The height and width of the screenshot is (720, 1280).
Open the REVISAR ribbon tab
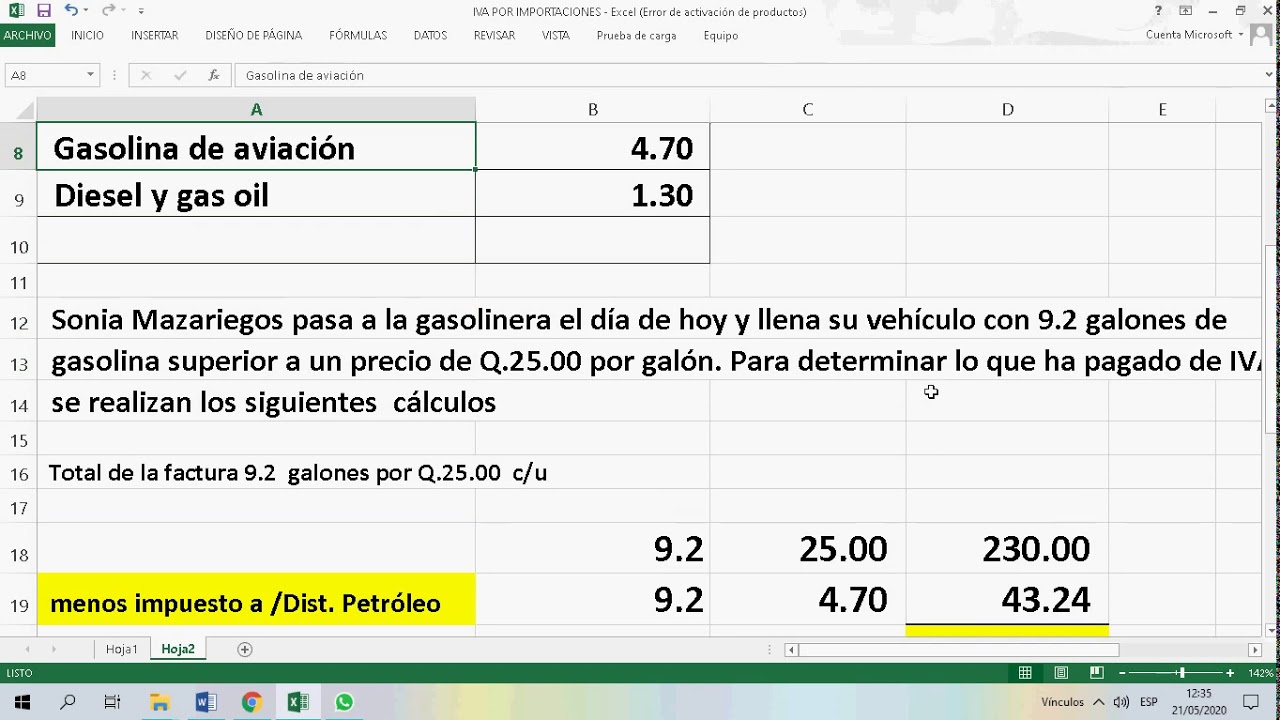pyautogui.click(x=494, y=35)
